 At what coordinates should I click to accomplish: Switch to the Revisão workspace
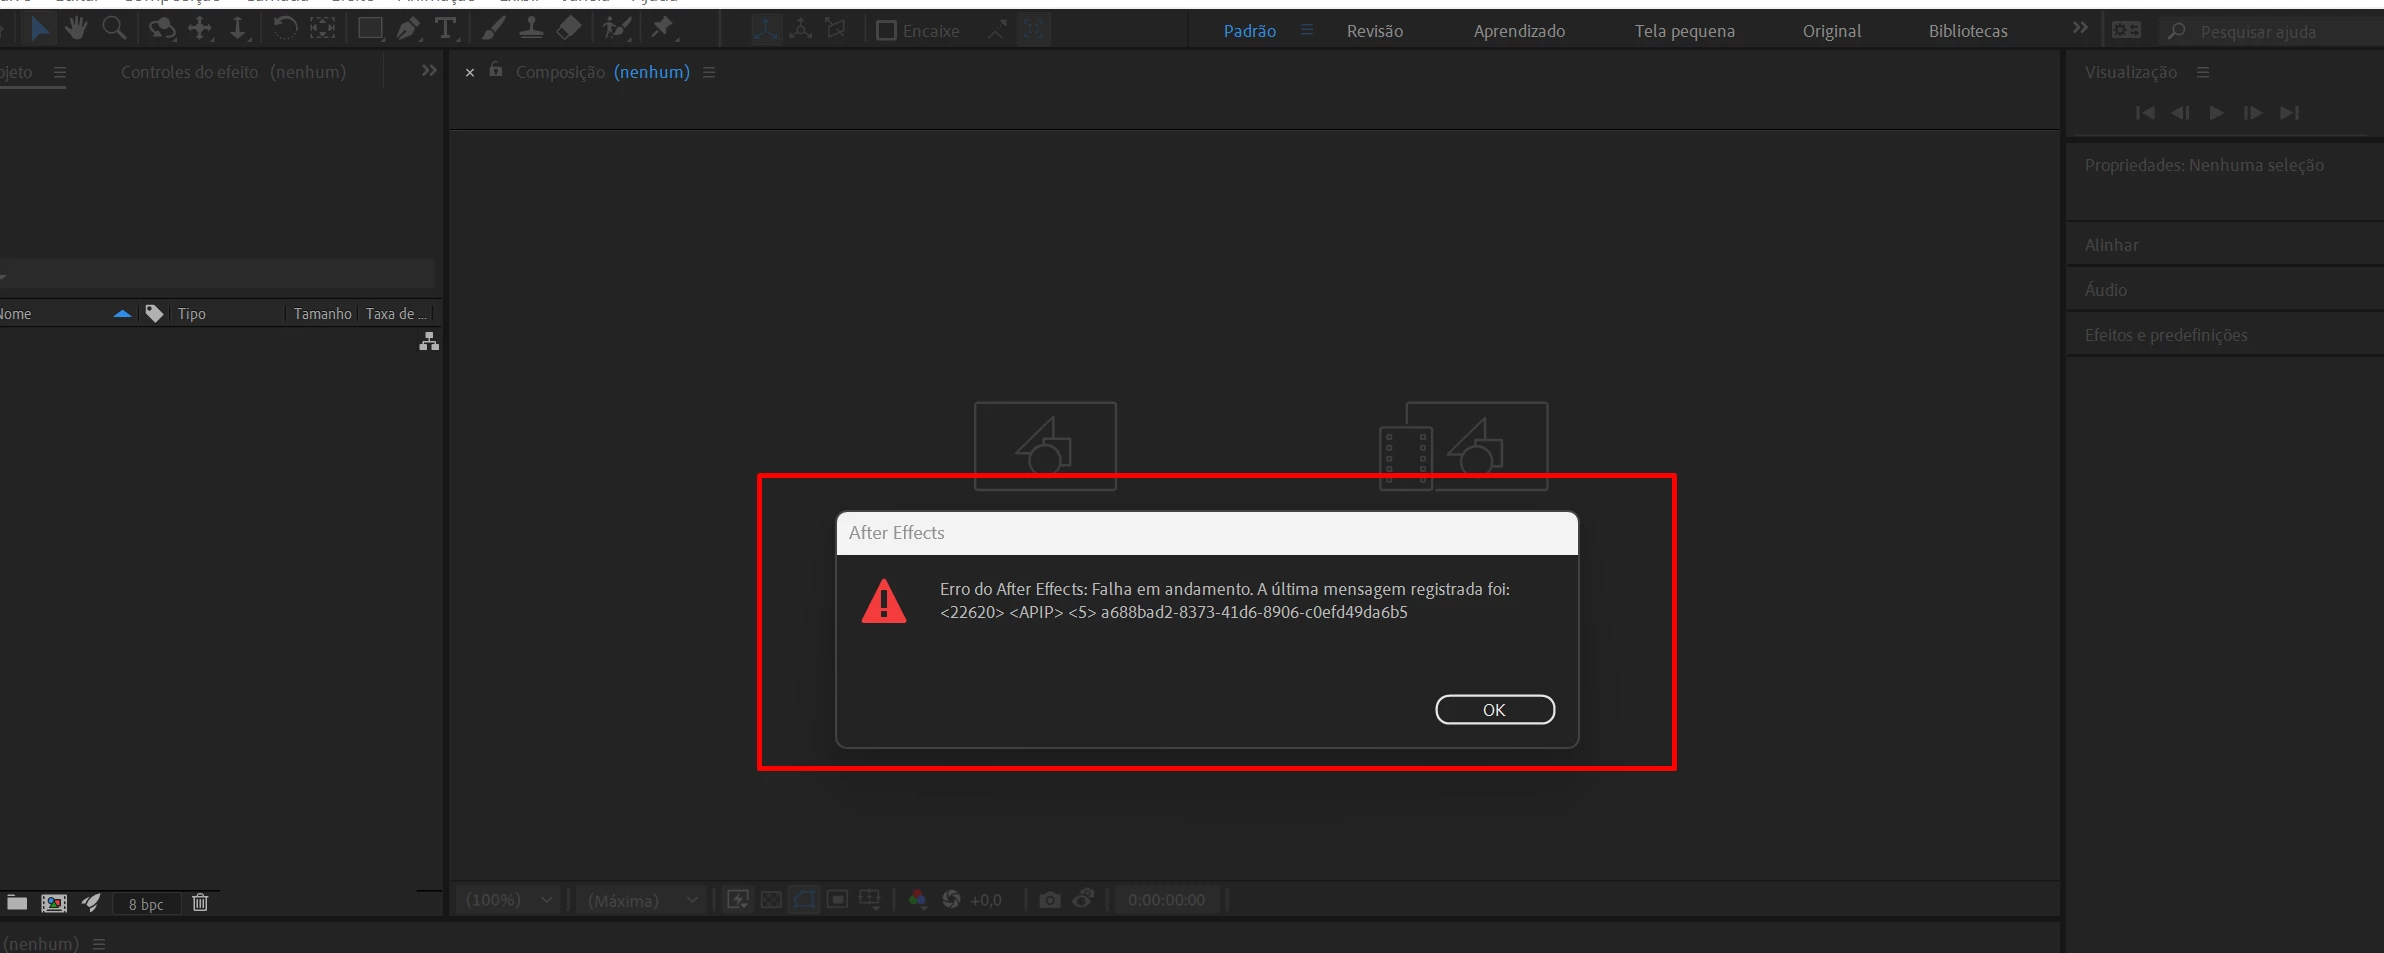pyautogui.click(x=1375, y=31)
